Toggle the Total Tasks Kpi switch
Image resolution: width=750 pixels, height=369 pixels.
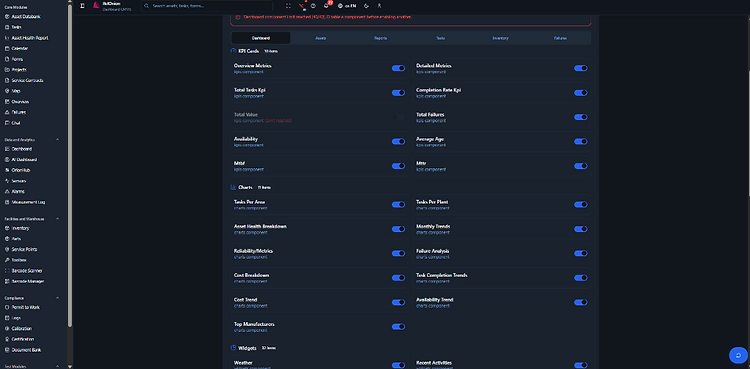pos(398,93)
